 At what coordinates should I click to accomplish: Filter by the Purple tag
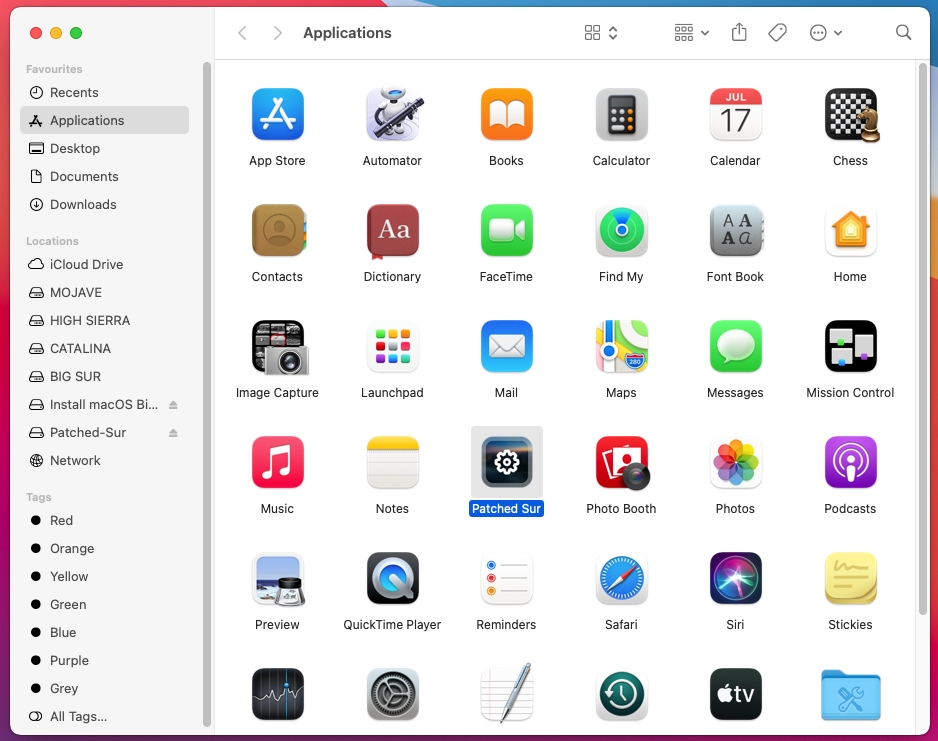[x=105, y=660]
